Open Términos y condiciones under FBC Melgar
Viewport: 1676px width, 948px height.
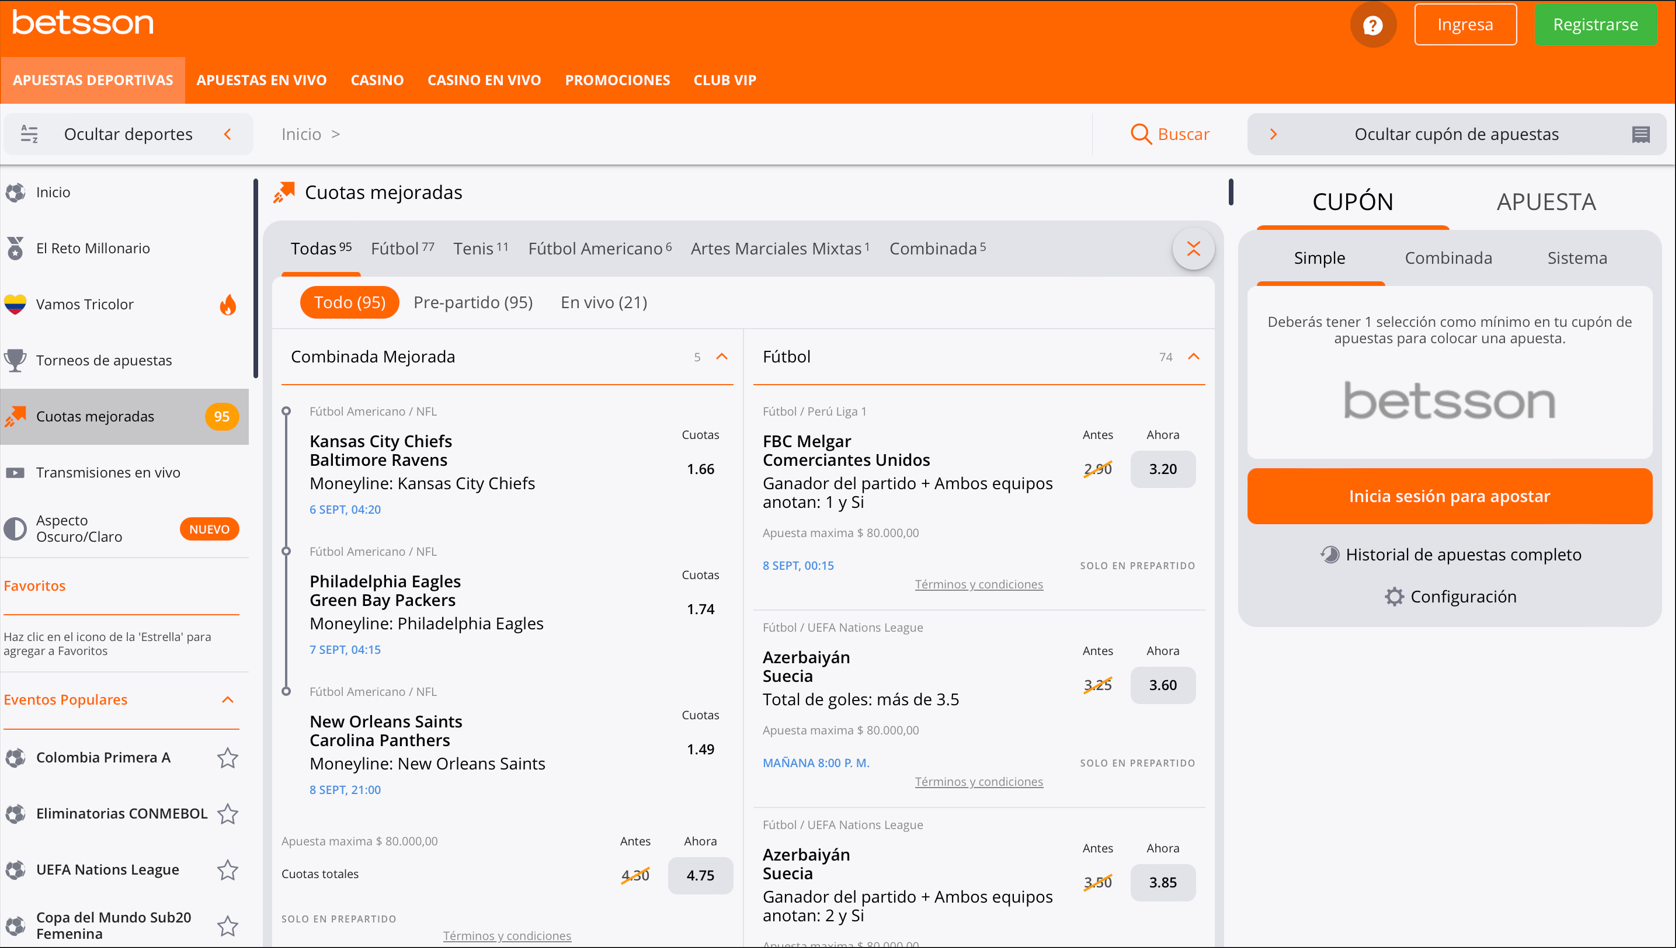coord(979,584)
